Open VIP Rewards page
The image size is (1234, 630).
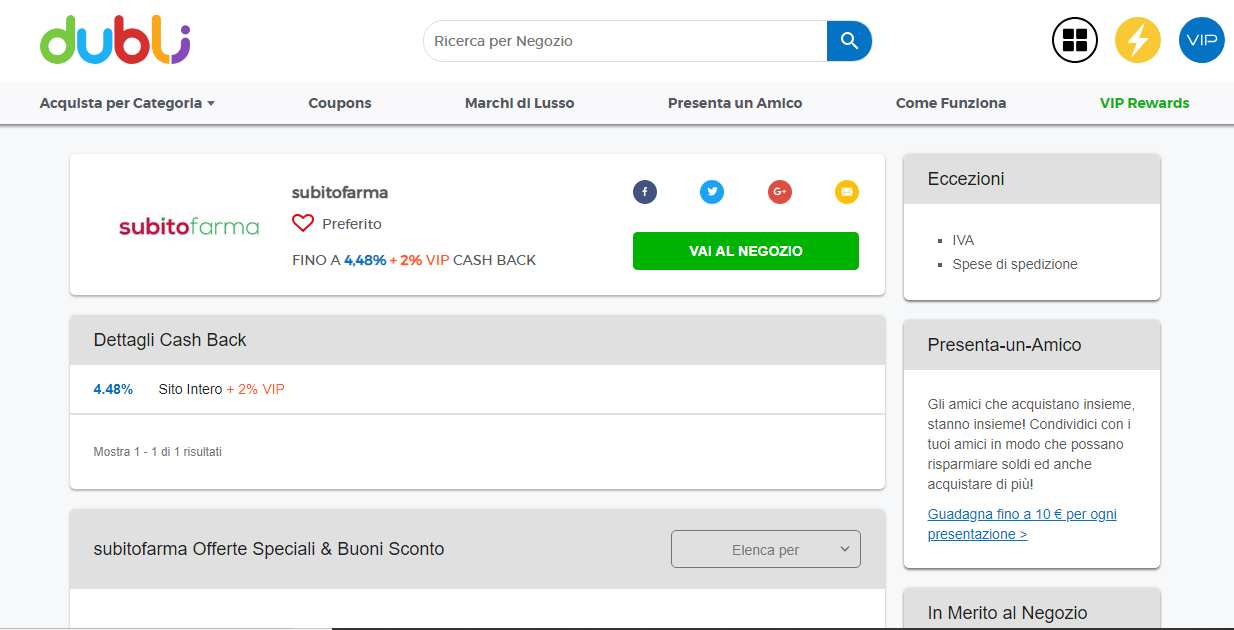click(x=1145, y=103)
